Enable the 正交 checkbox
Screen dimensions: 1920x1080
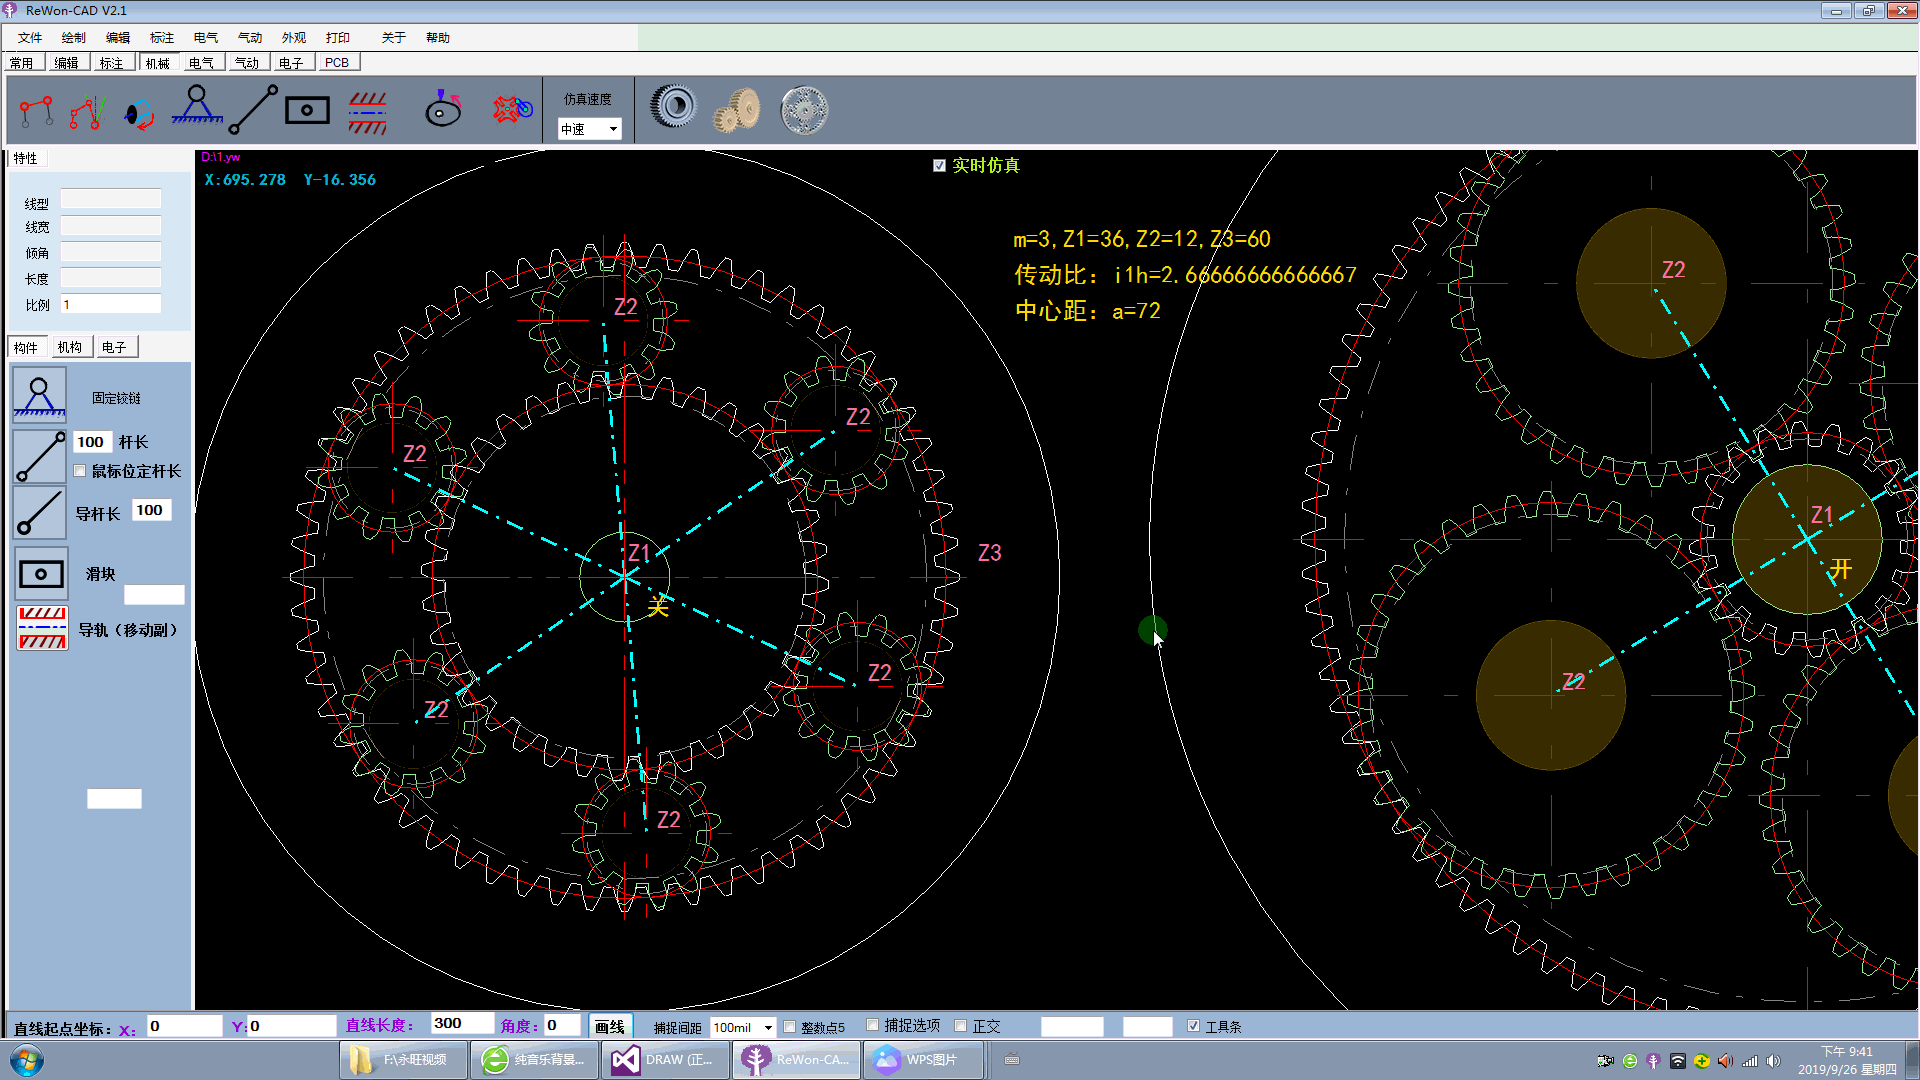(x=961, y=1026)
